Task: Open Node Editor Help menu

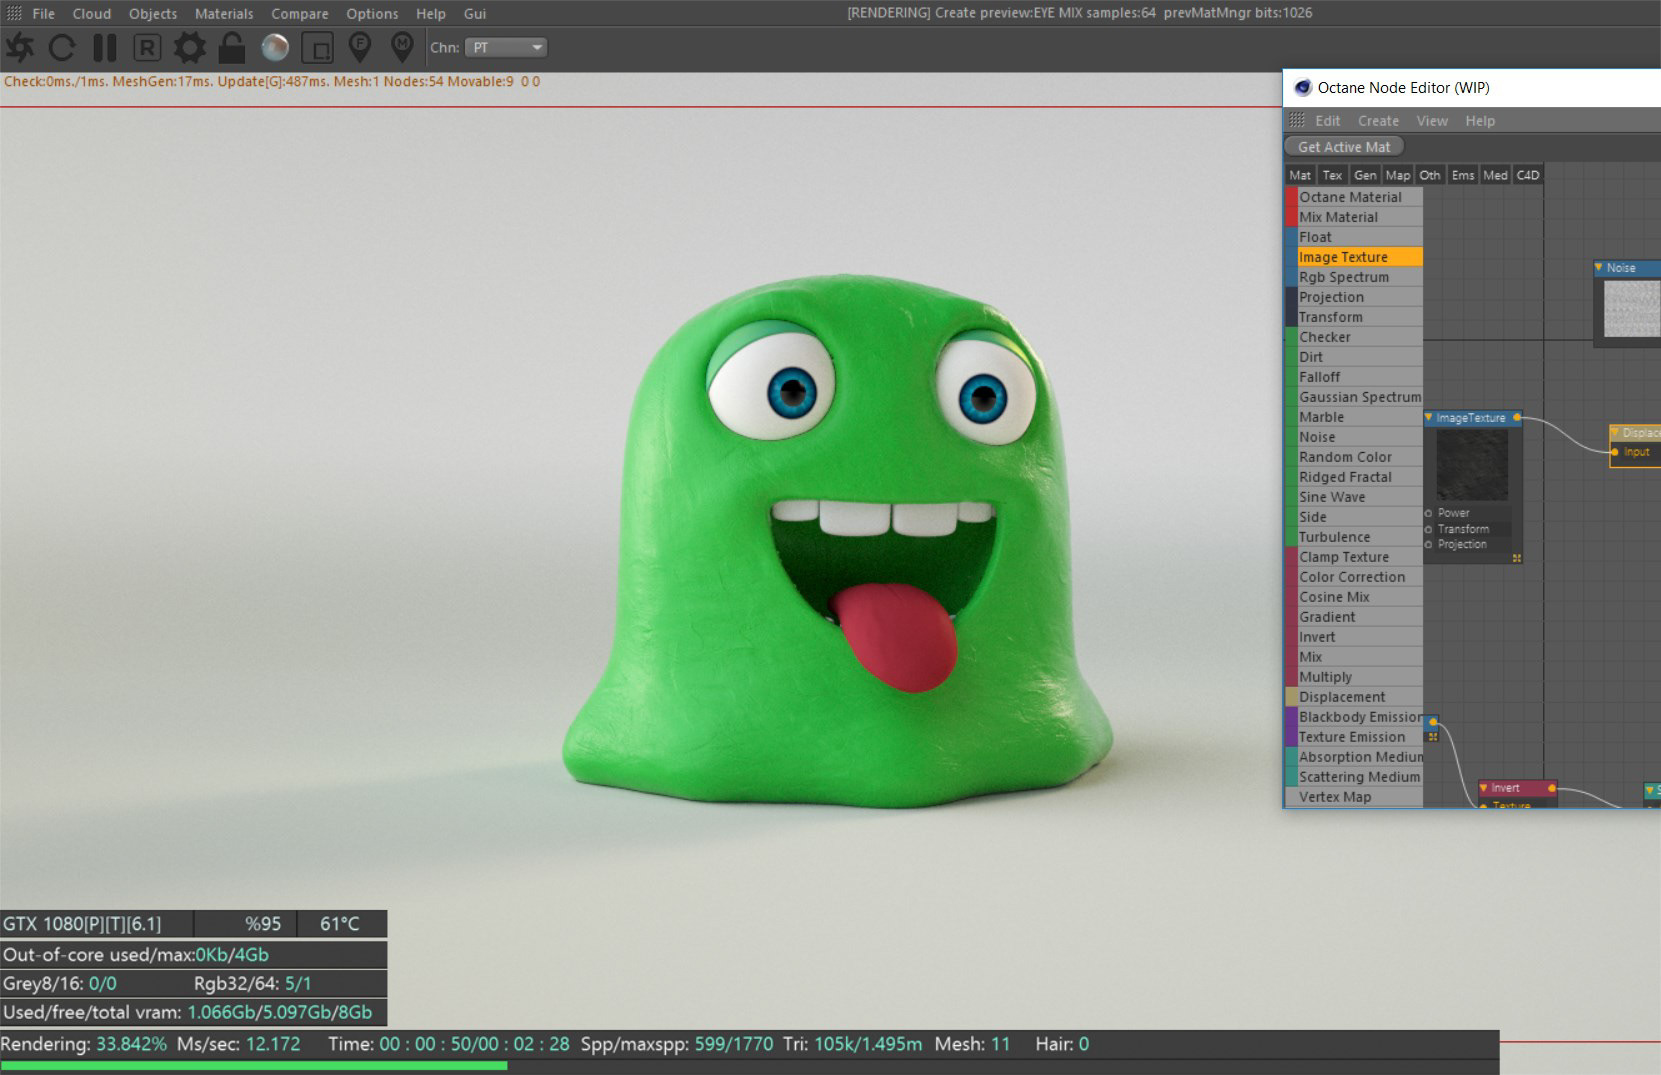Action: 1480,121
